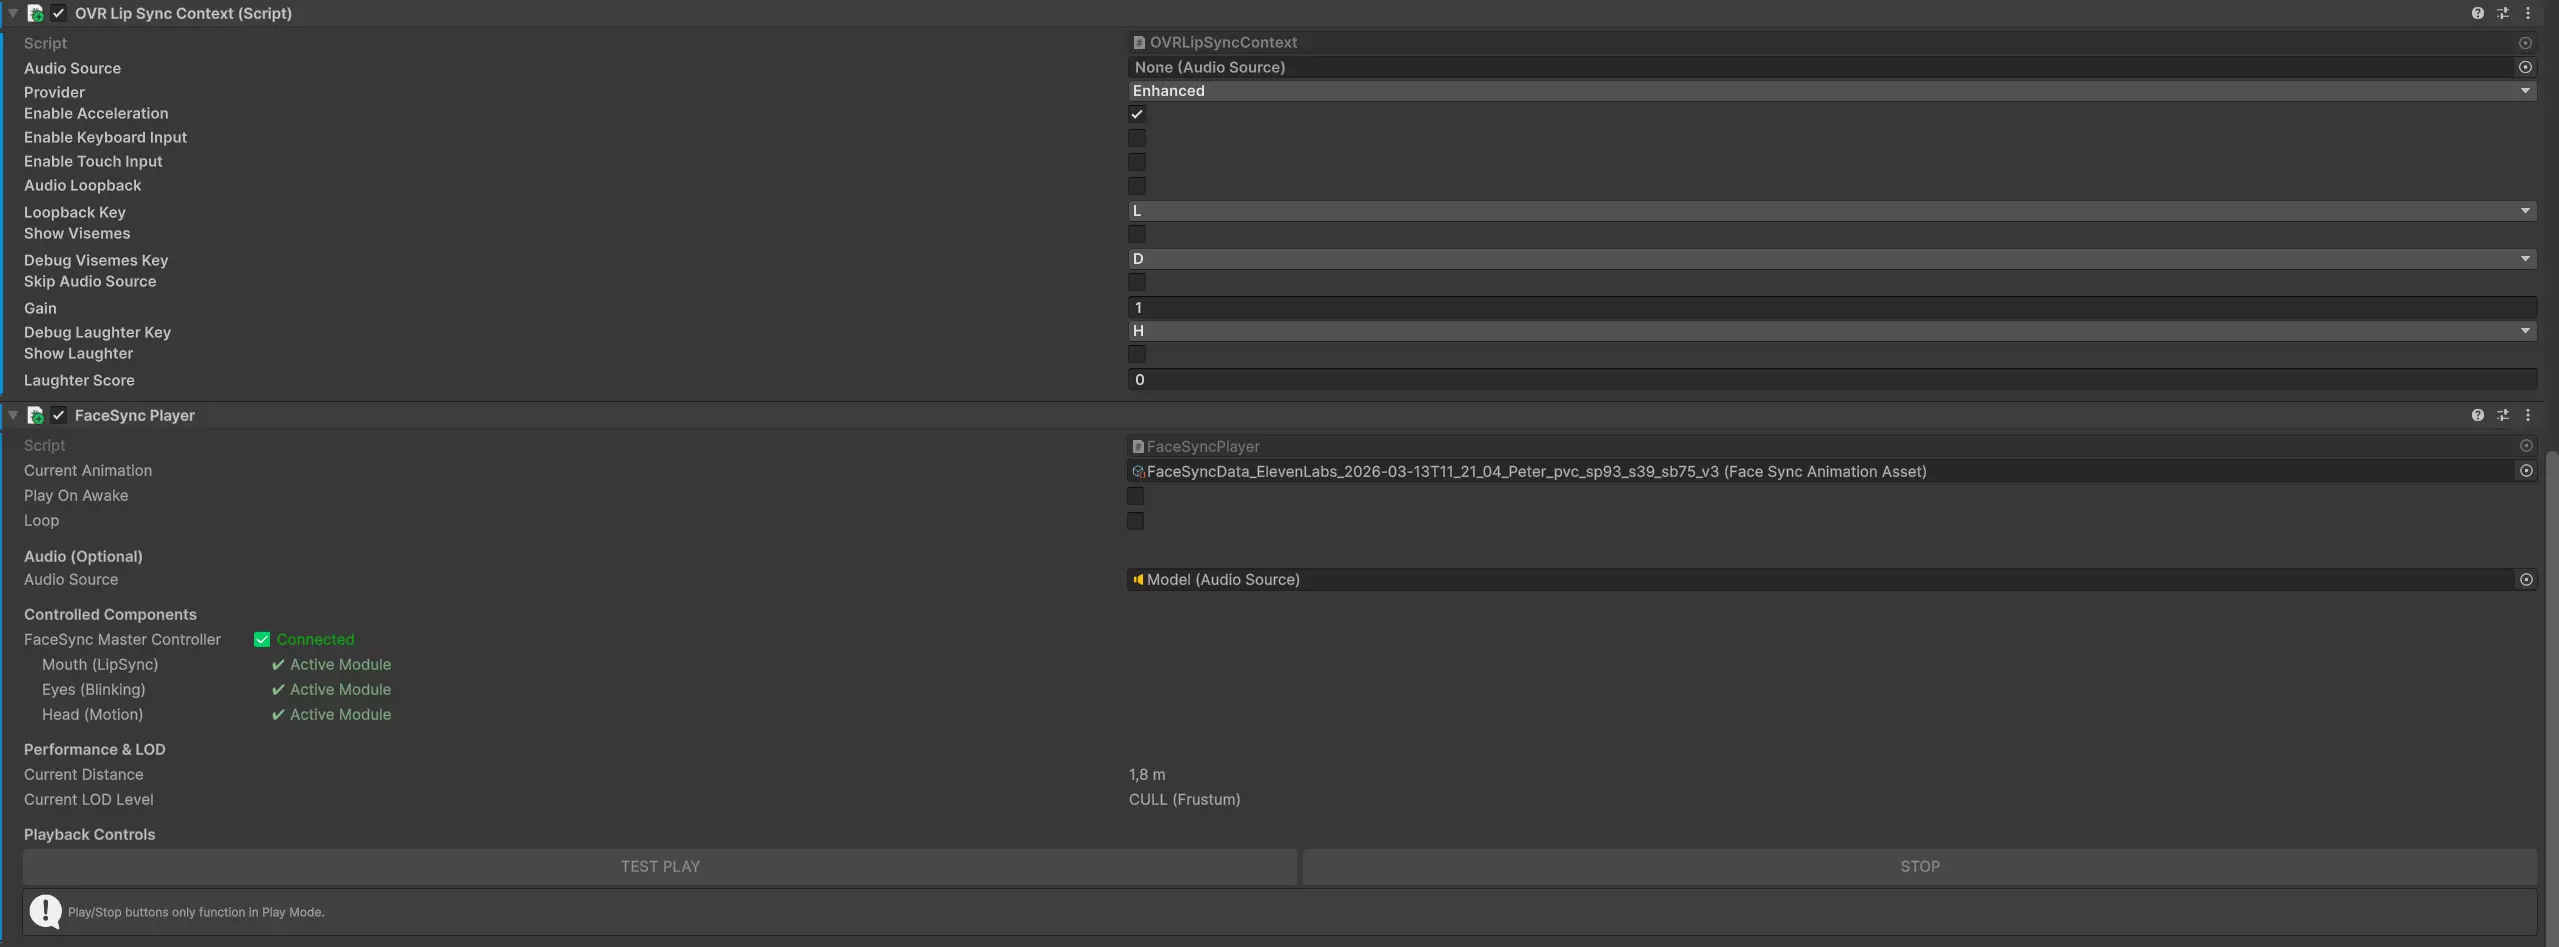Collapse the OVR Lip Sync Context component
The height and width of the screenshot is (947, 2559).
(x=13, y=13)
